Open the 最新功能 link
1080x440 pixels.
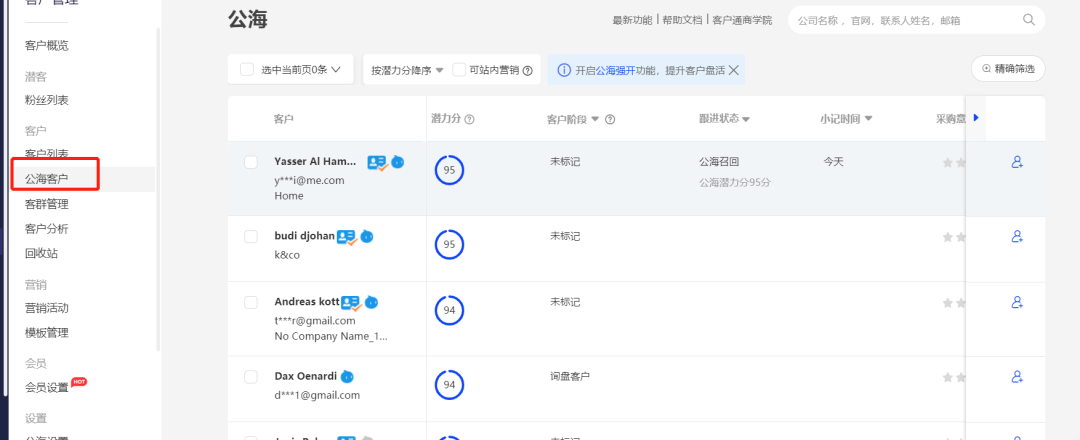point(632,20)
